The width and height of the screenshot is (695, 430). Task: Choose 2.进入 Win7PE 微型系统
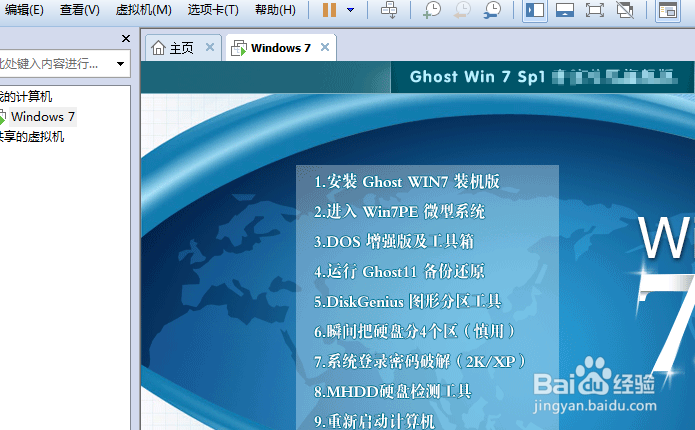[399, 211]
